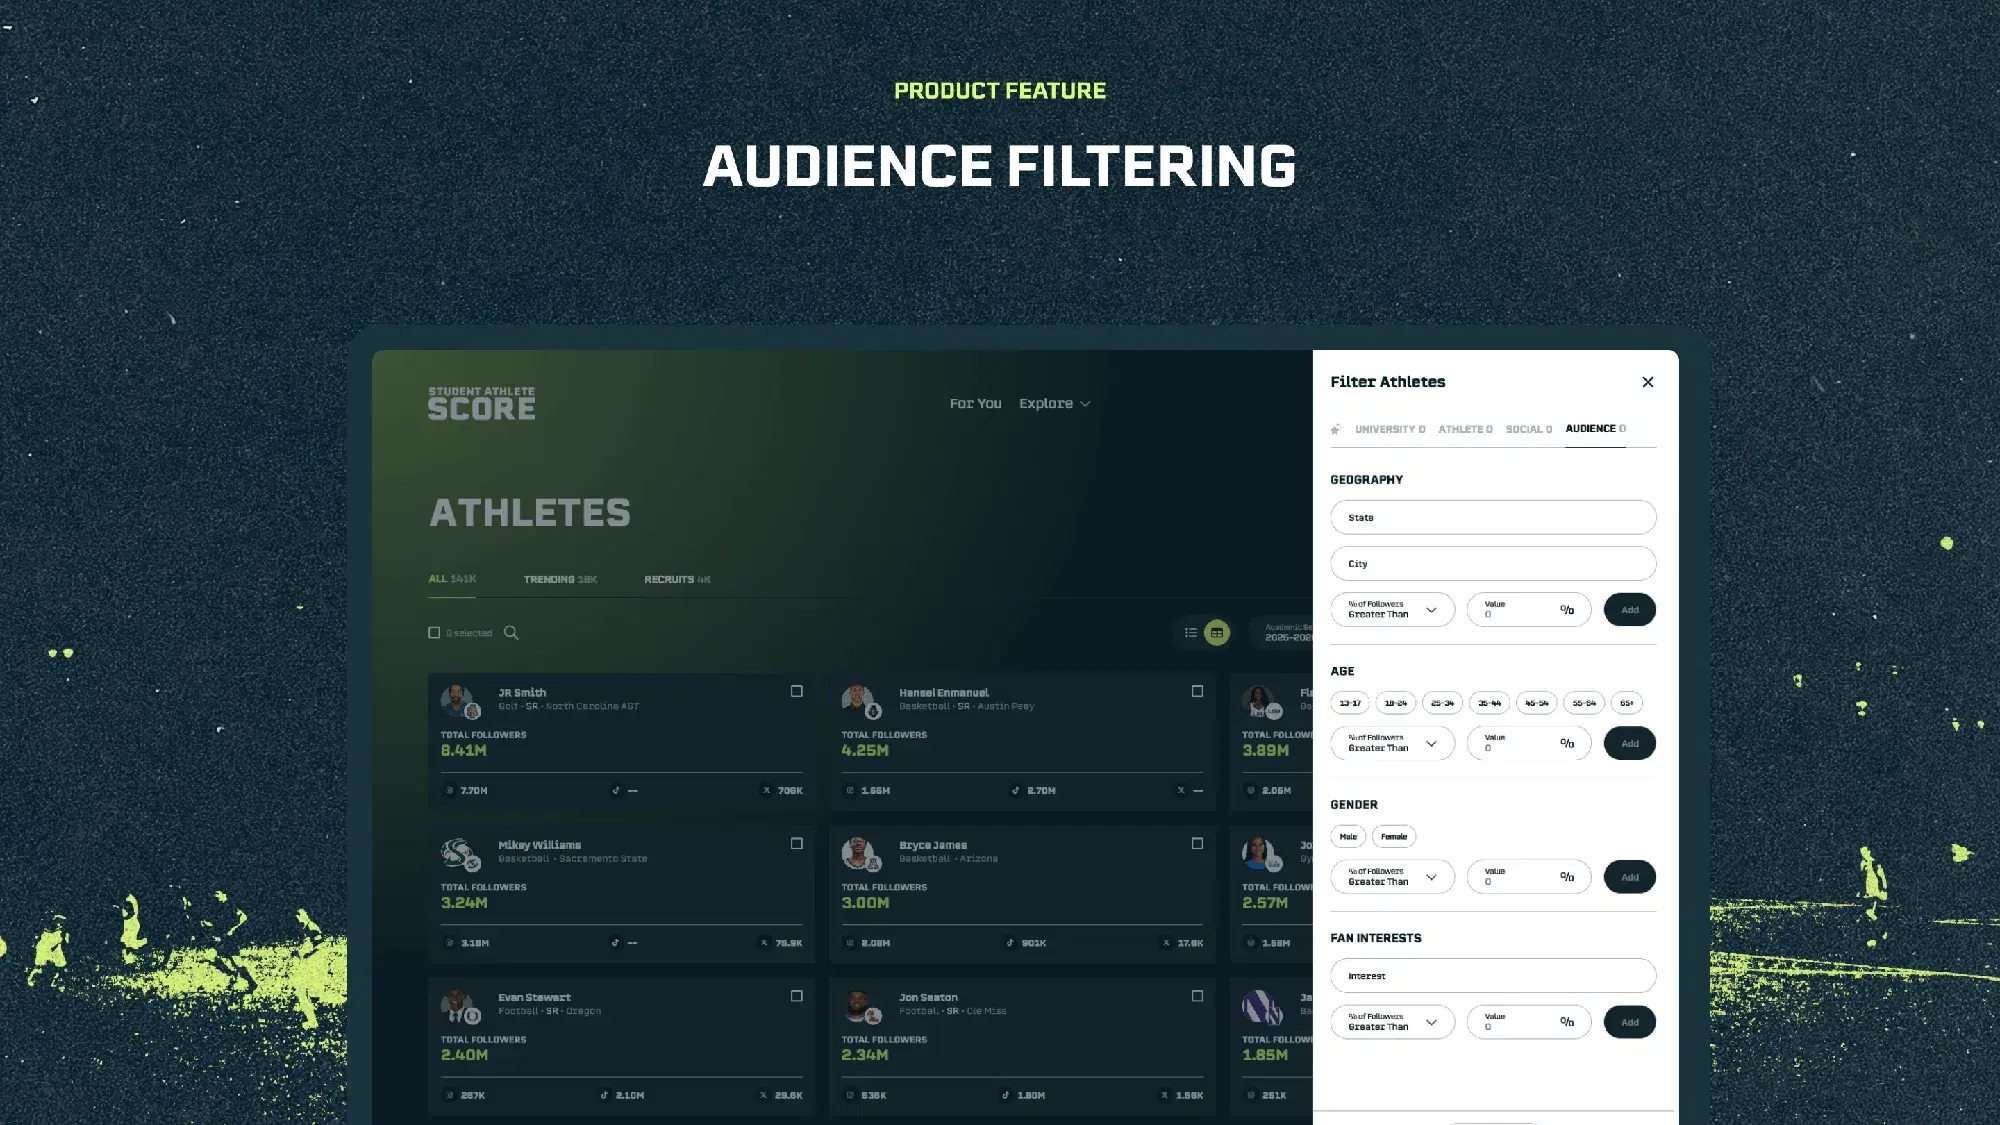Open Fan Interests '% of Followers' dropdown
The width and height of the screenshot is (2000, 1125).
click(1393, 1022)
